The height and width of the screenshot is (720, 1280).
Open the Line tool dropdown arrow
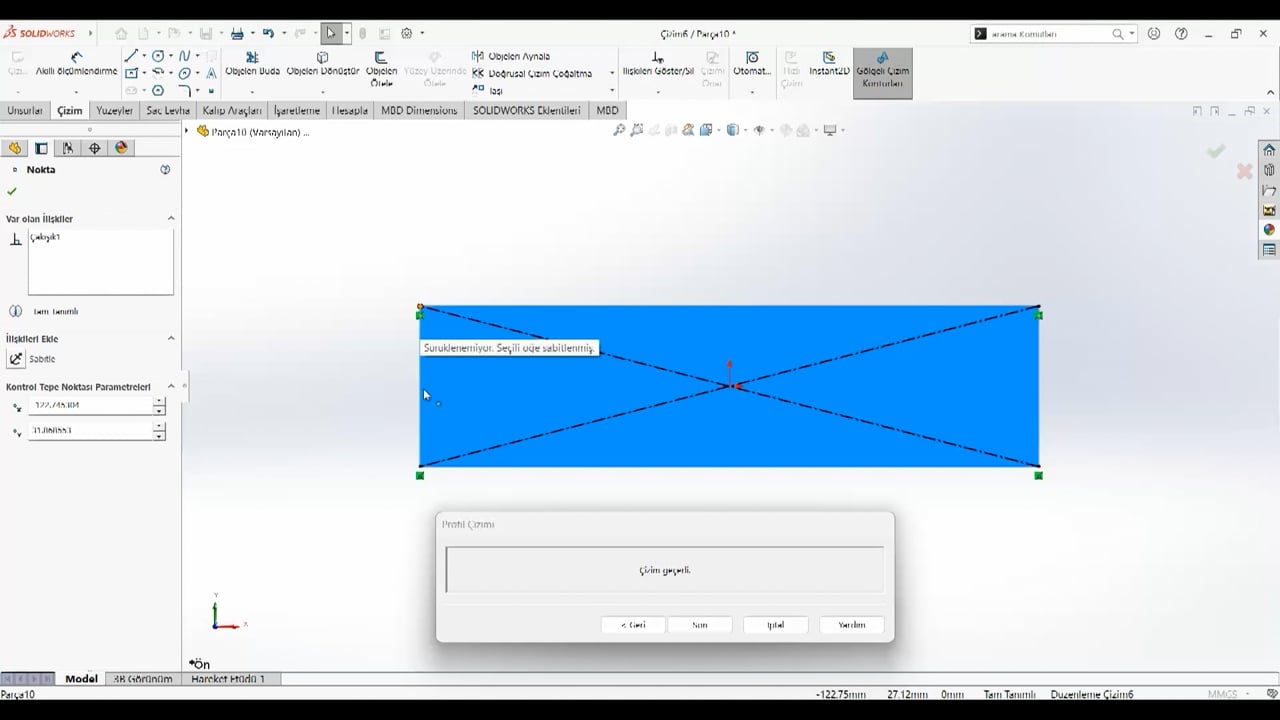coord(144,56)
